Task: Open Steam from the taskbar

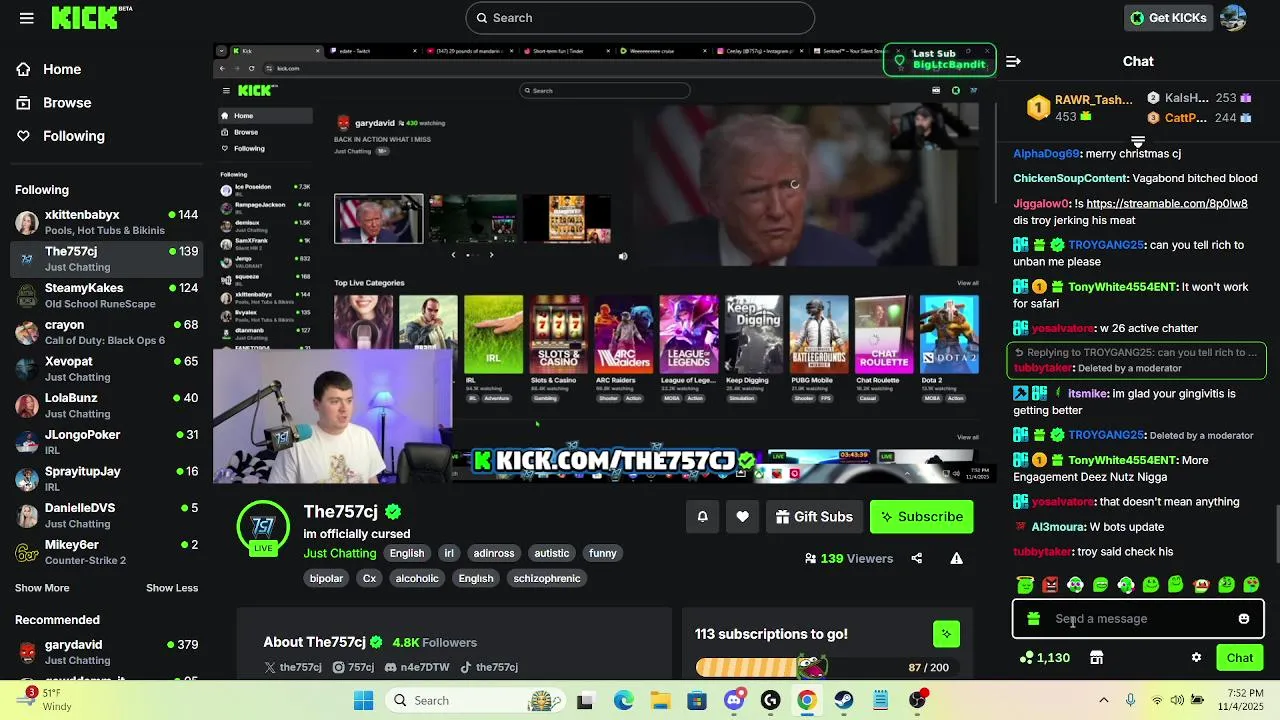Action: pyautogui.click(x=844, y=700)
